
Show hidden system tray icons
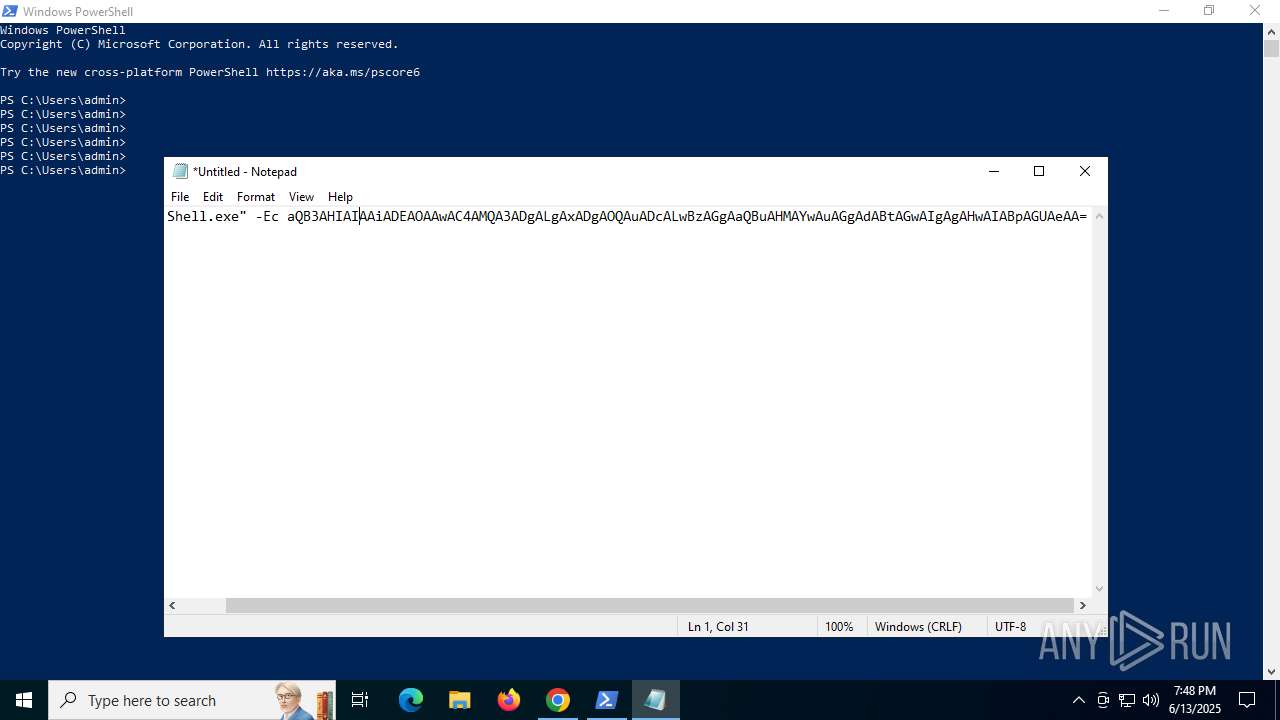[x=1078, y=700]
